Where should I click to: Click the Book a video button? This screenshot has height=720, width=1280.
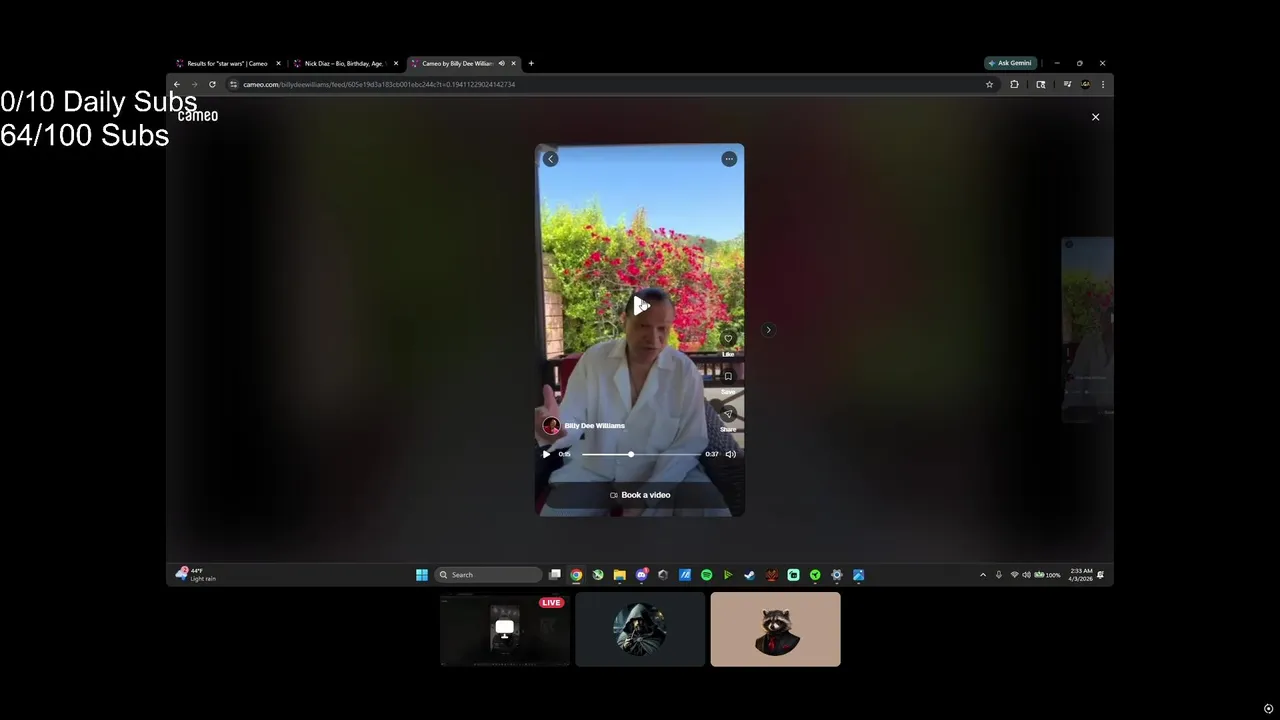[x=640, y=495]
